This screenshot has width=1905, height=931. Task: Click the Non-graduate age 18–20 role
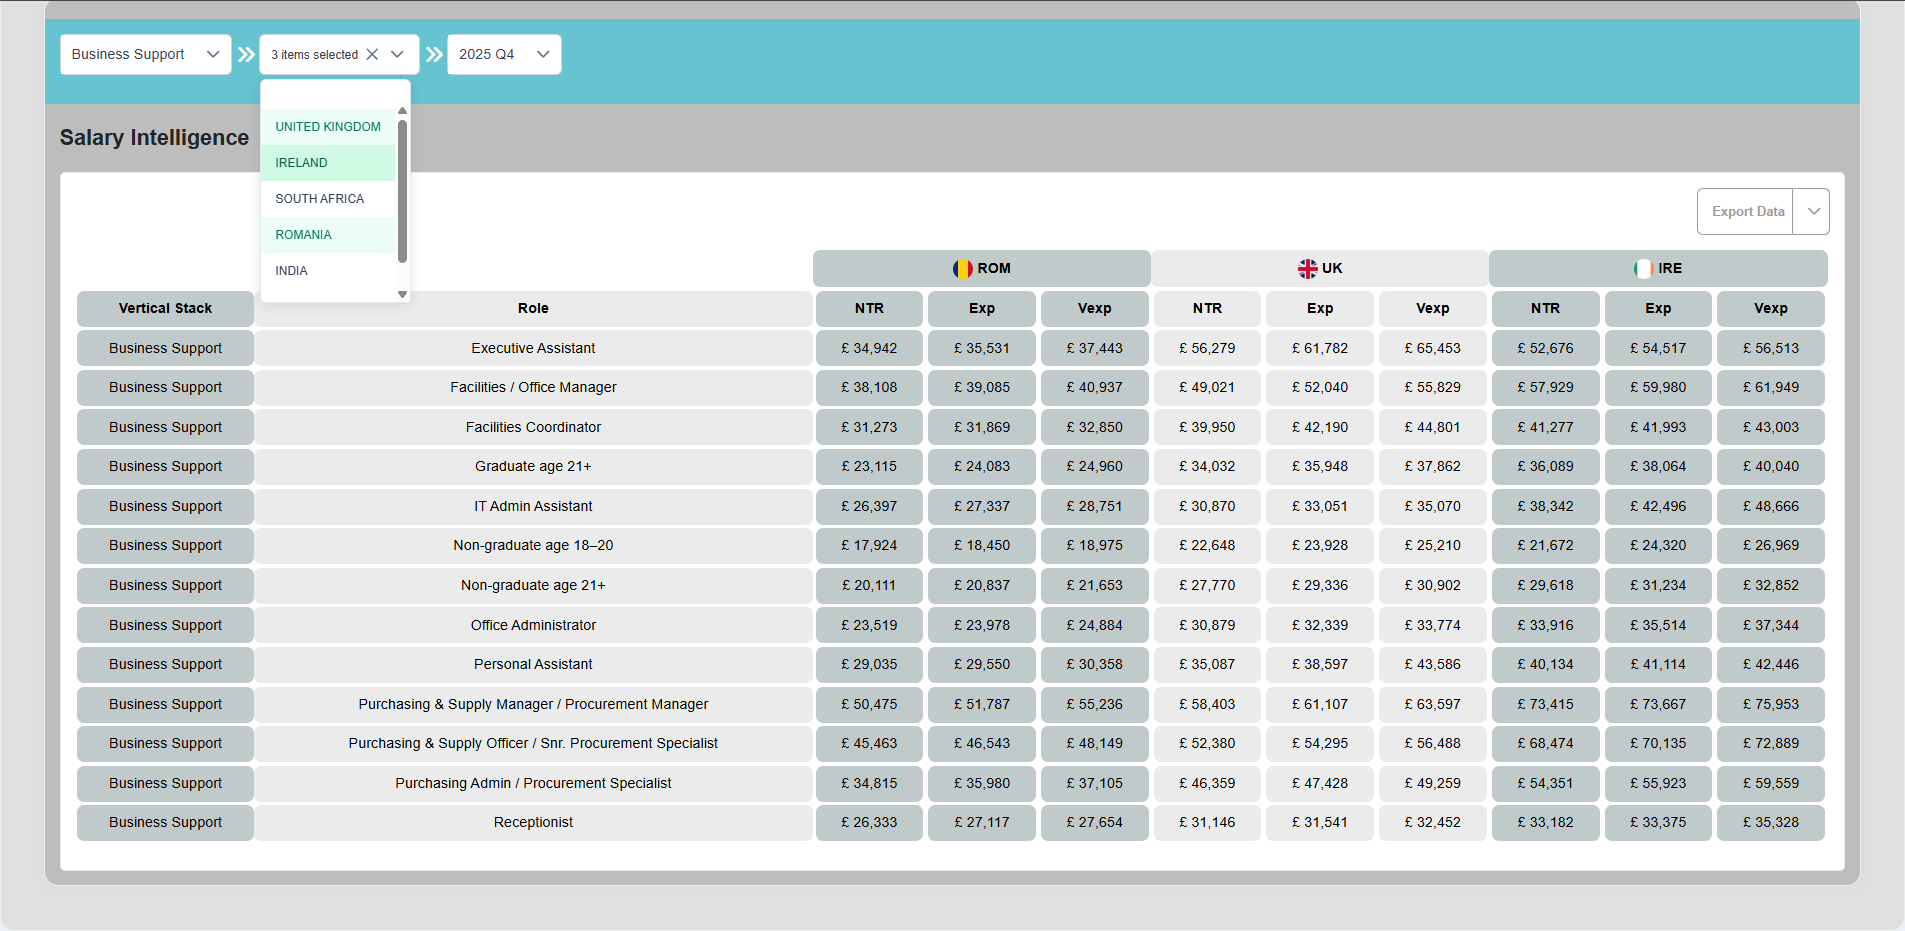(533, 546)
